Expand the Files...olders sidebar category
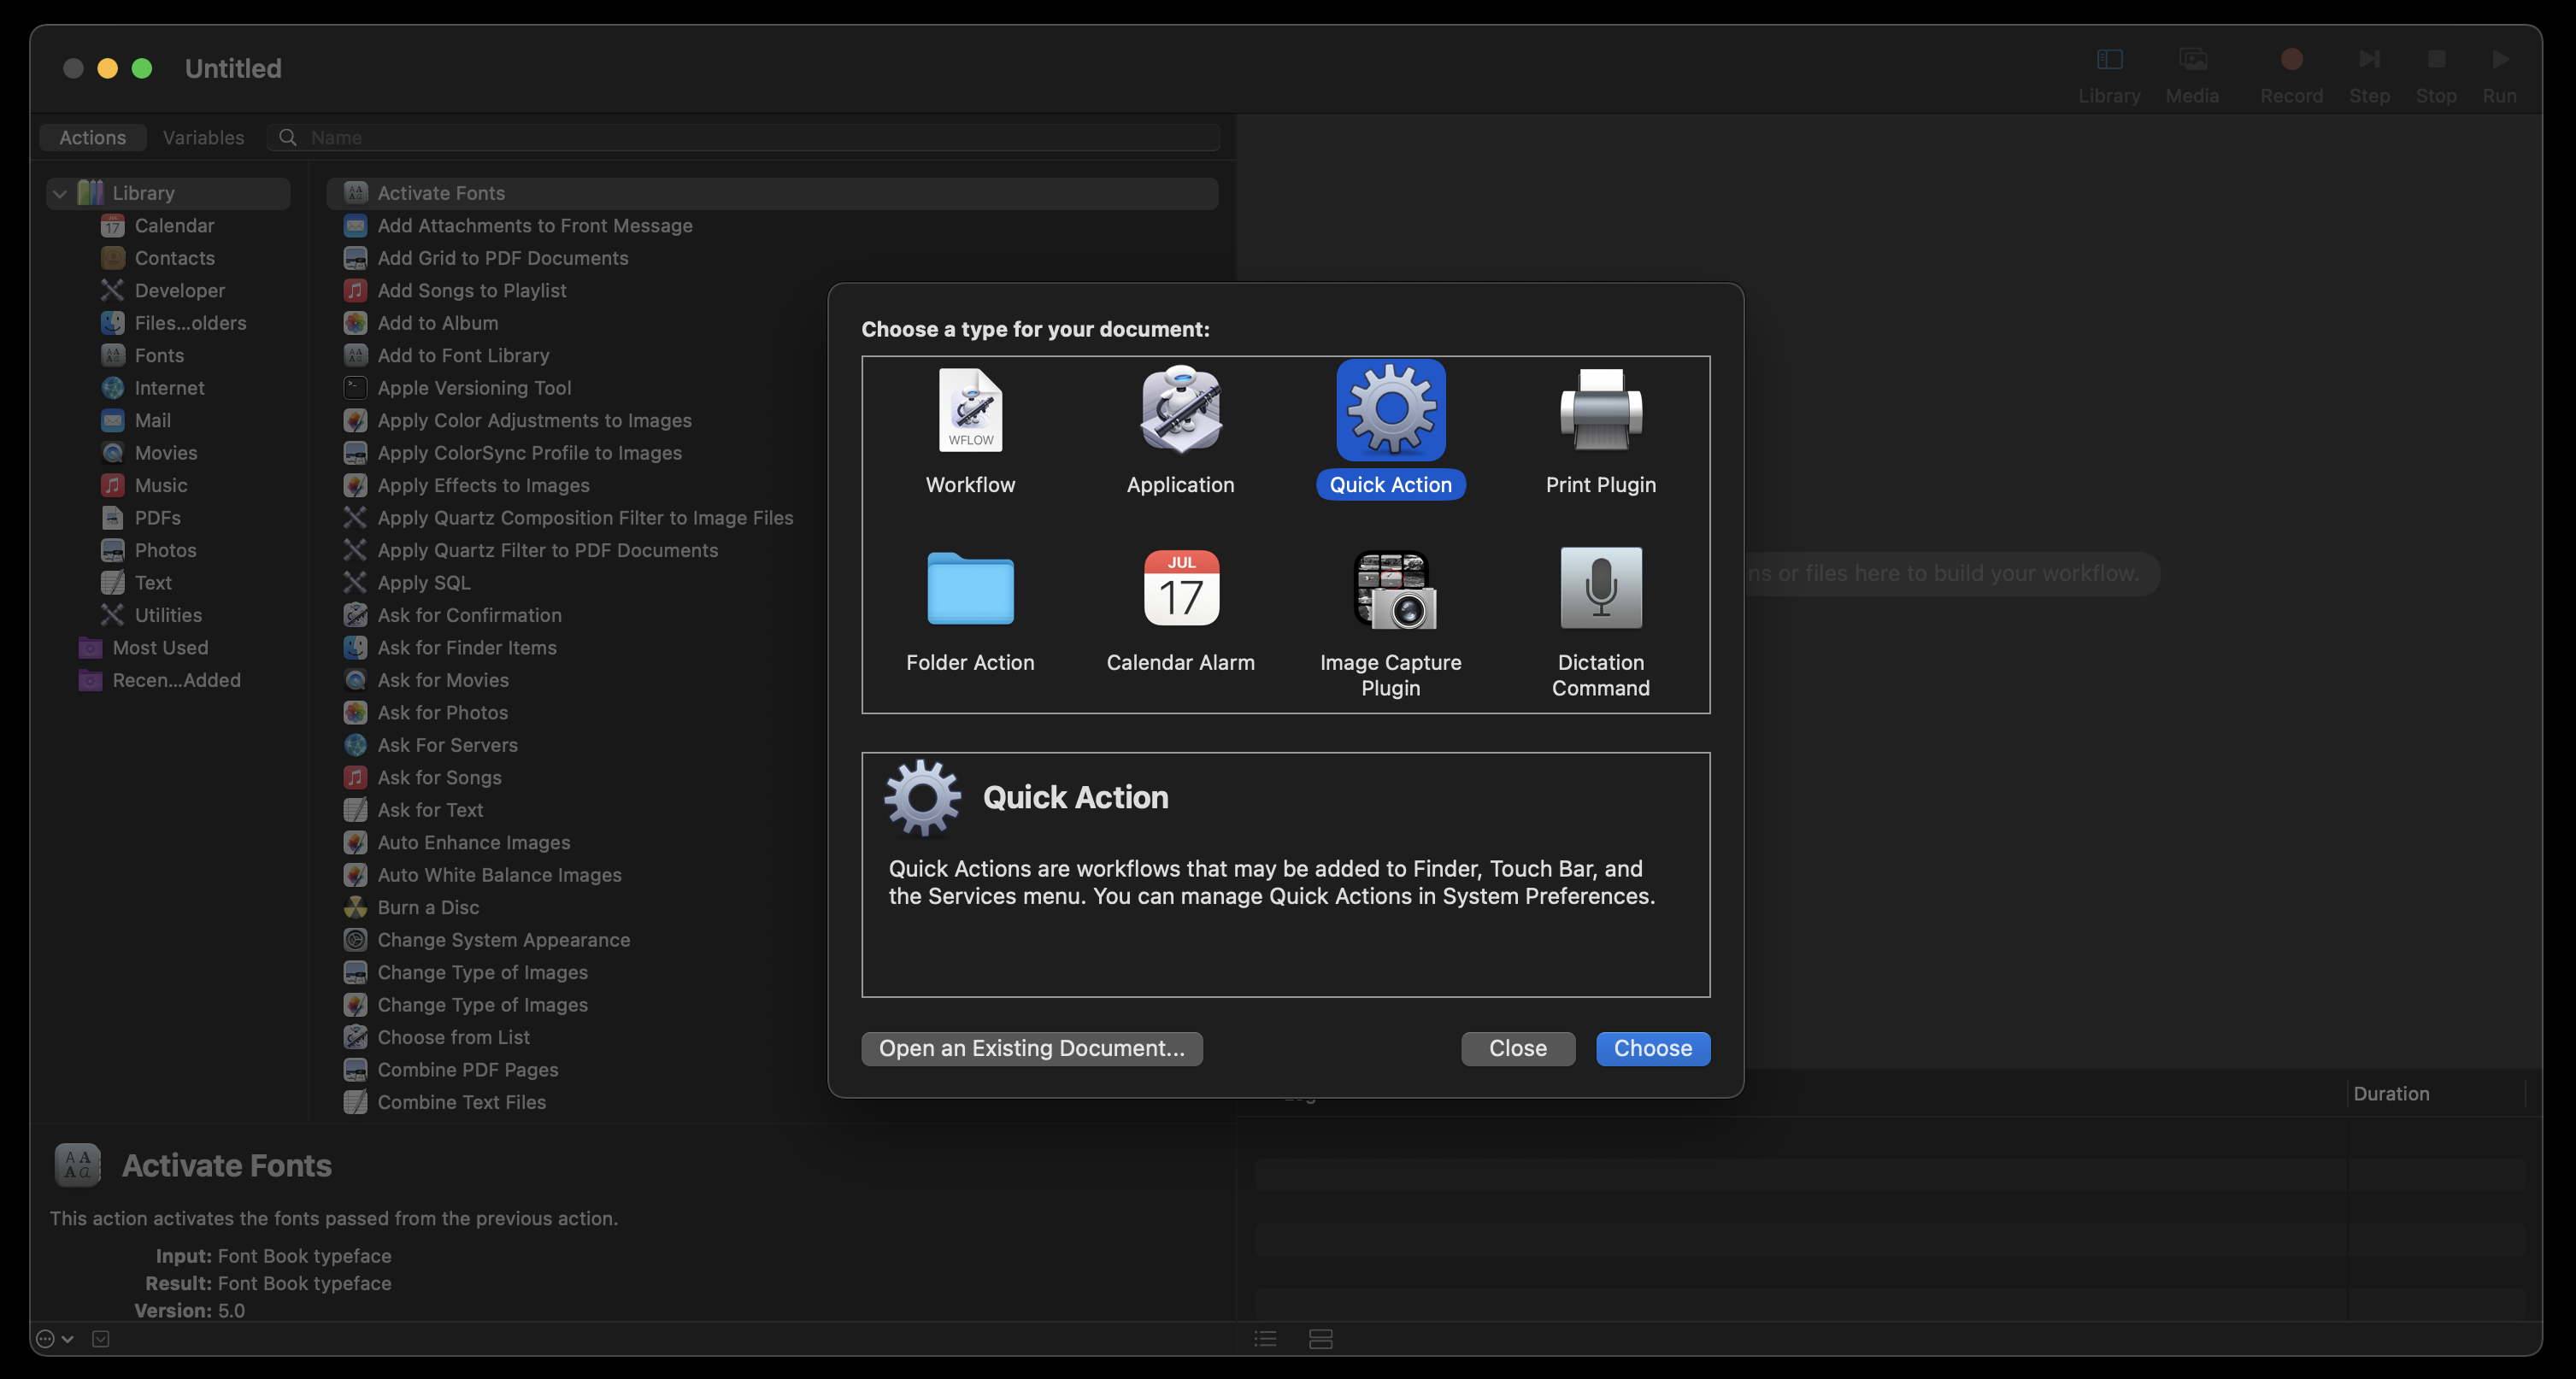 point(191,322)
